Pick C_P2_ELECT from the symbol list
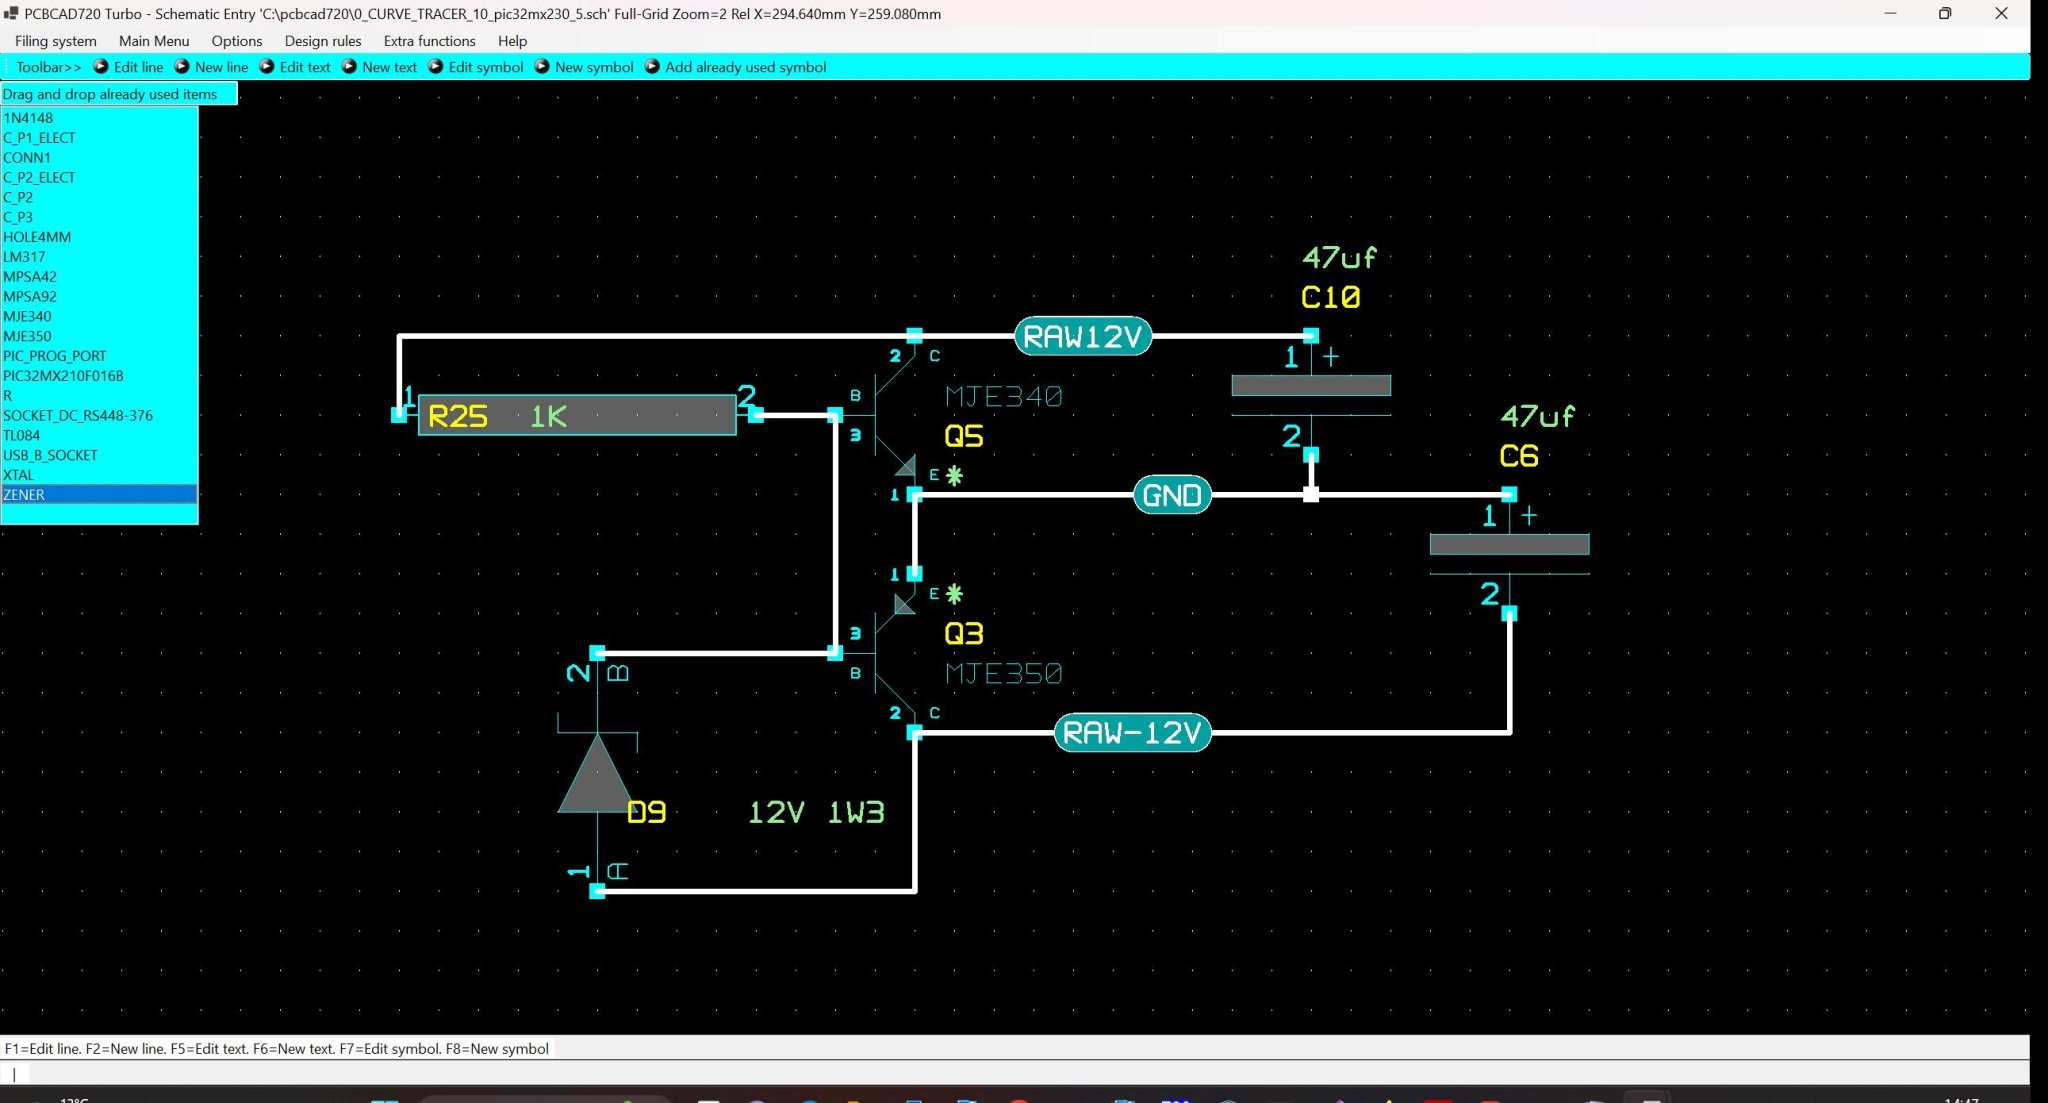 click(x=99, y=178)
